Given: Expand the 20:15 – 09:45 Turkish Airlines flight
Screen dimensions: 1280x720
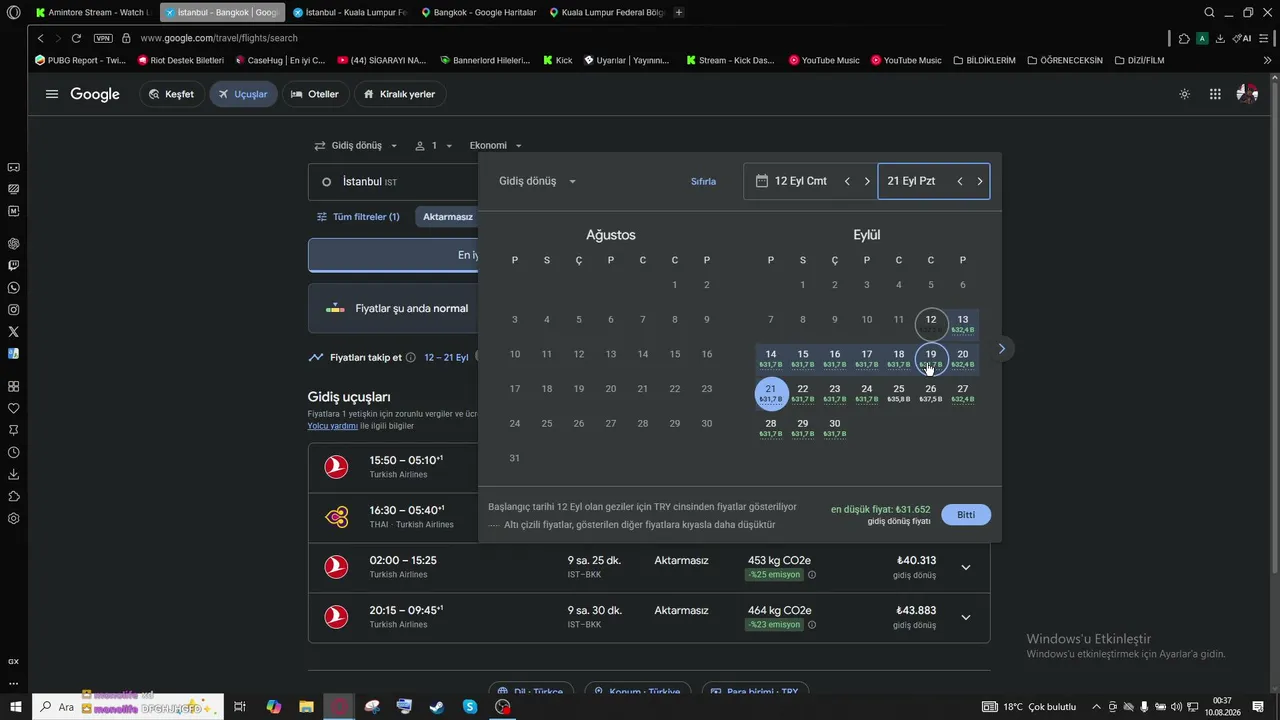Looking at the screenshot, I should (965, 618).
